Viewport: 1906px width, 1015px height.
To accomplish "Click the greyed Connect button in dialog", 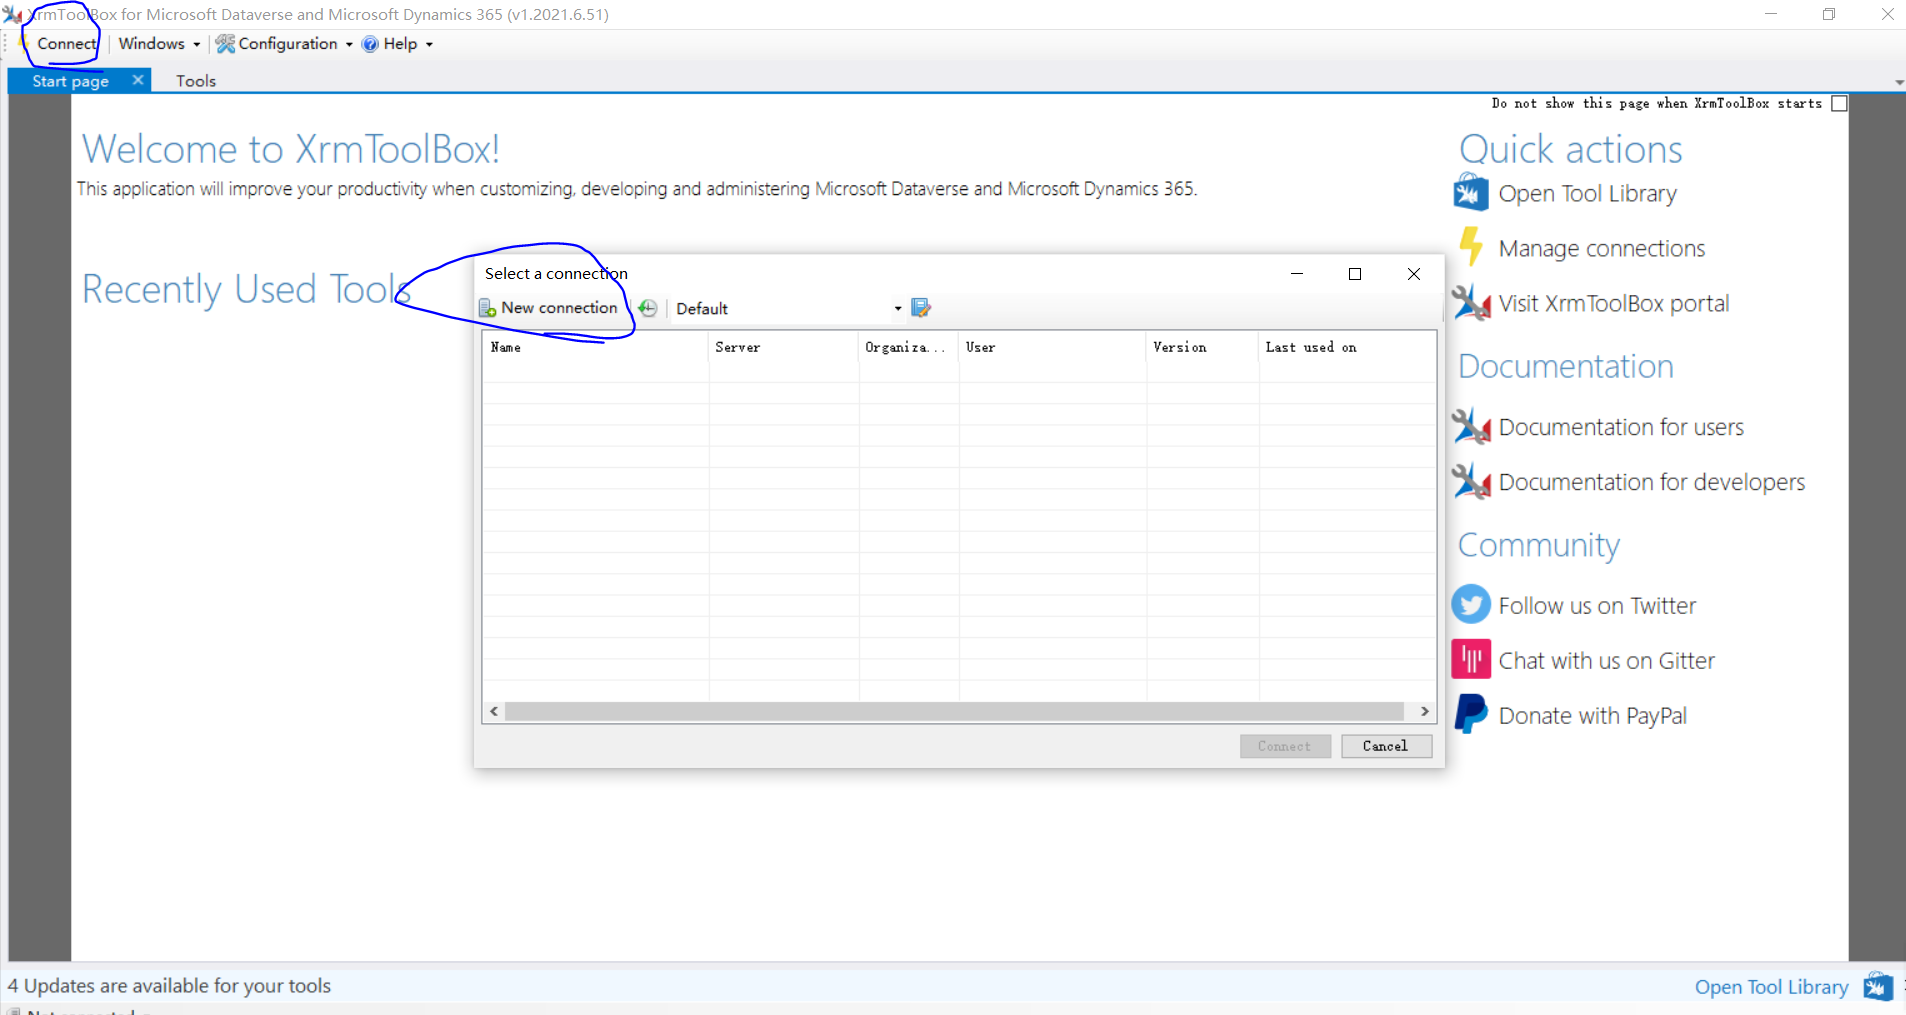I will click(x=1285, y=746).
